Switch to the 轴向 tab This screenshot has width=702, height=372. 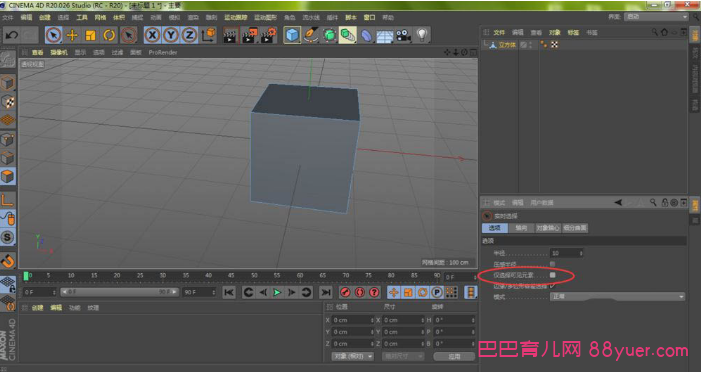click(521, 228)
